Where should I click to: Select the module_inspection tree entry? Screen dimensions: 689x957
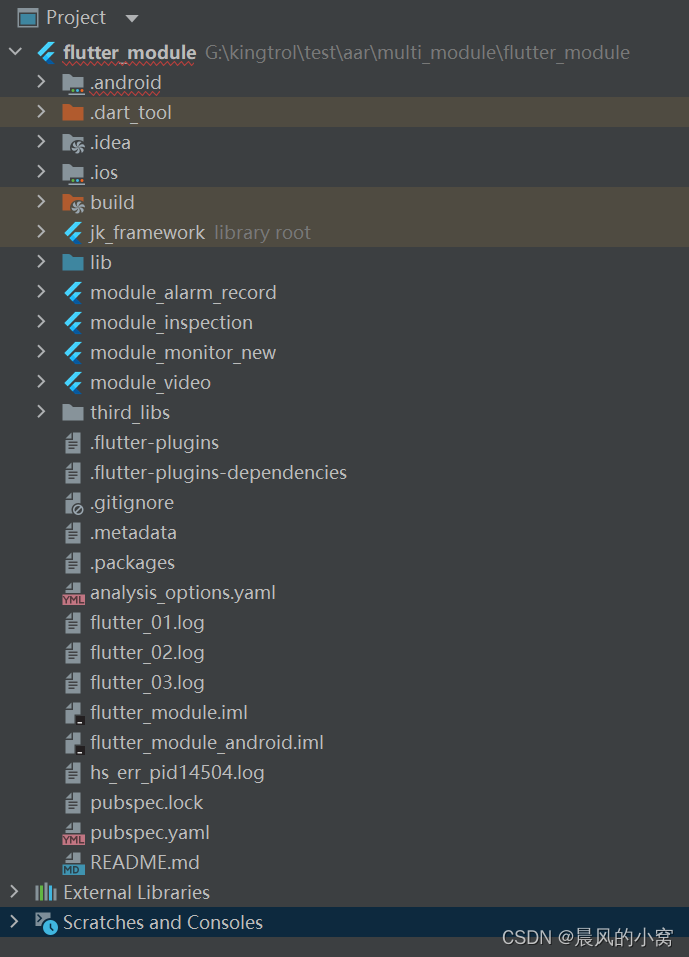[344, 322]
